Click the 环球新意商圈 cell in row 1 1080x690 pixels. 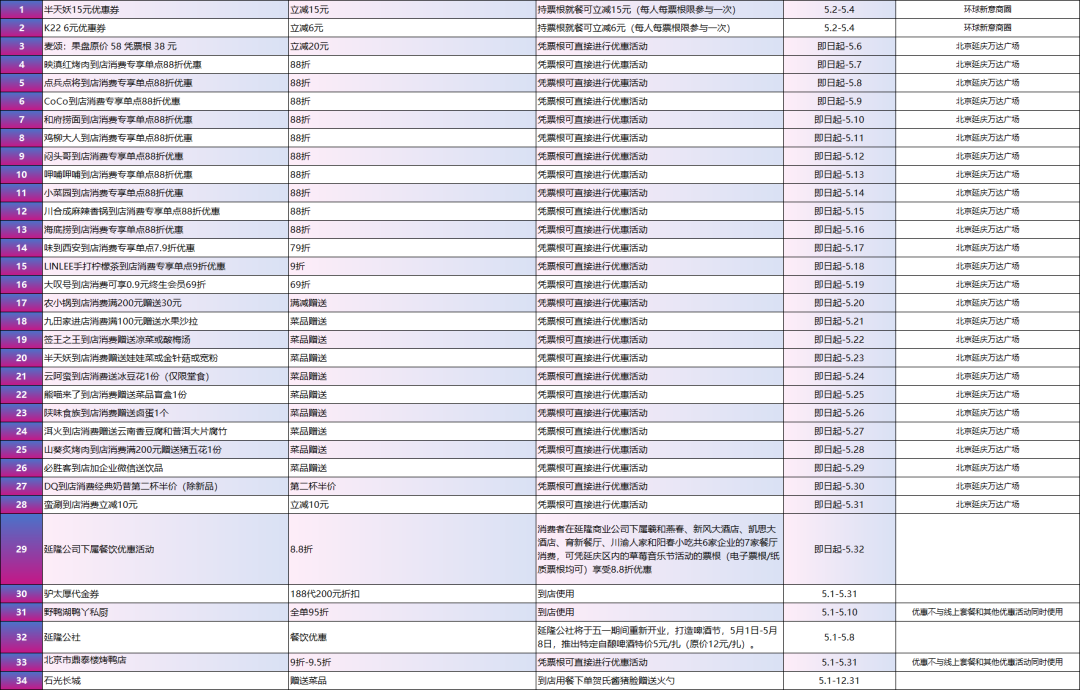[986, 9]
